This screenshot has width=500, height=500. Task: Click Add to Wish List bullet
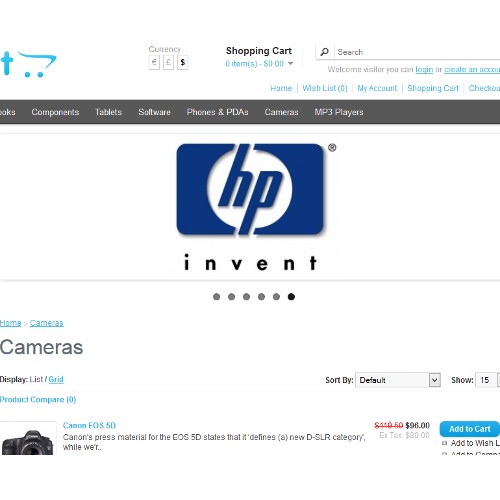click(444, 443)
